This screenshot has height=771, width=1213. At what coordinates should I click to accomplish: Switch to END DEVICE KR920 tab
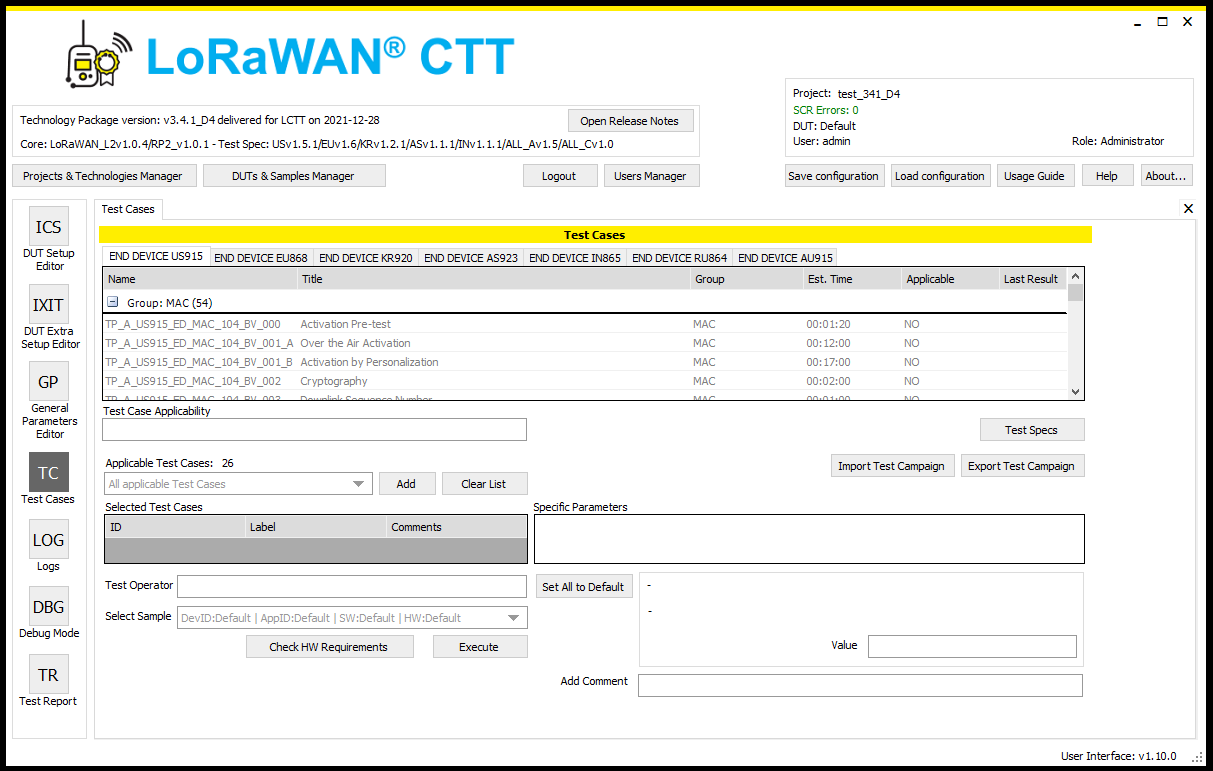[x=366, y=258]
